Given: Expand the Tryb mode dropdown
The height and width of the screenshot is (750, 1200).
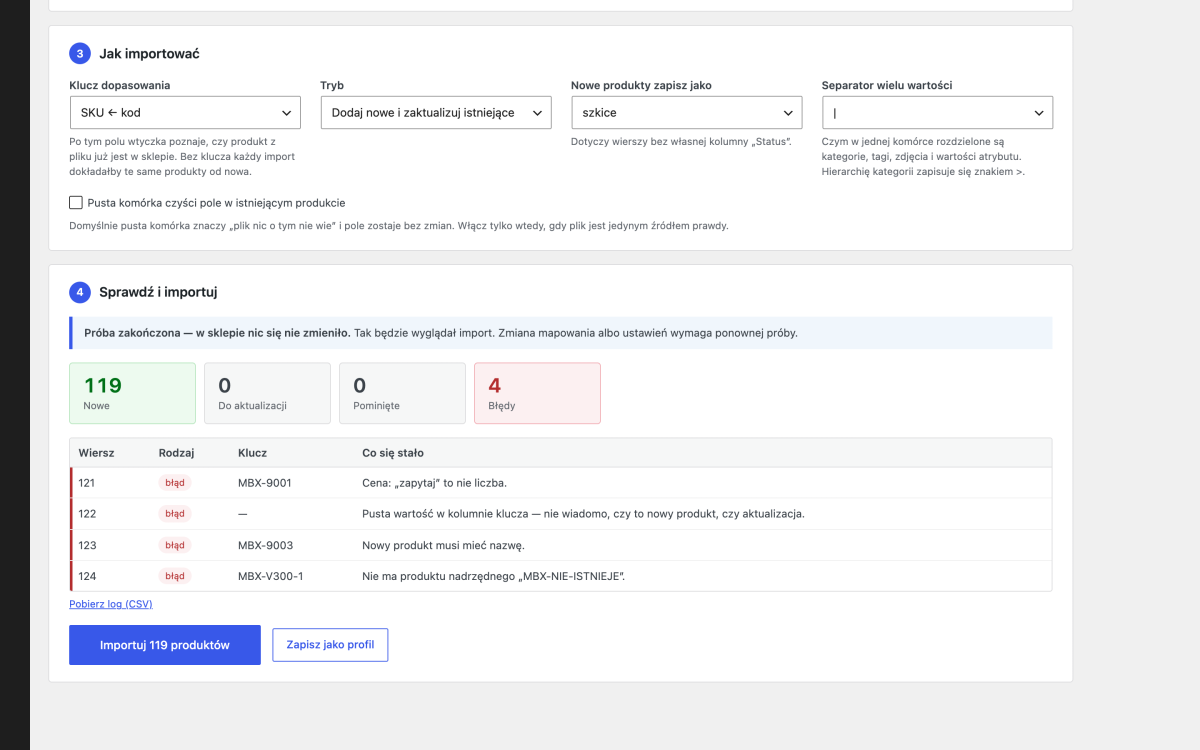Looking at the screenshot, I should [436, 112].
